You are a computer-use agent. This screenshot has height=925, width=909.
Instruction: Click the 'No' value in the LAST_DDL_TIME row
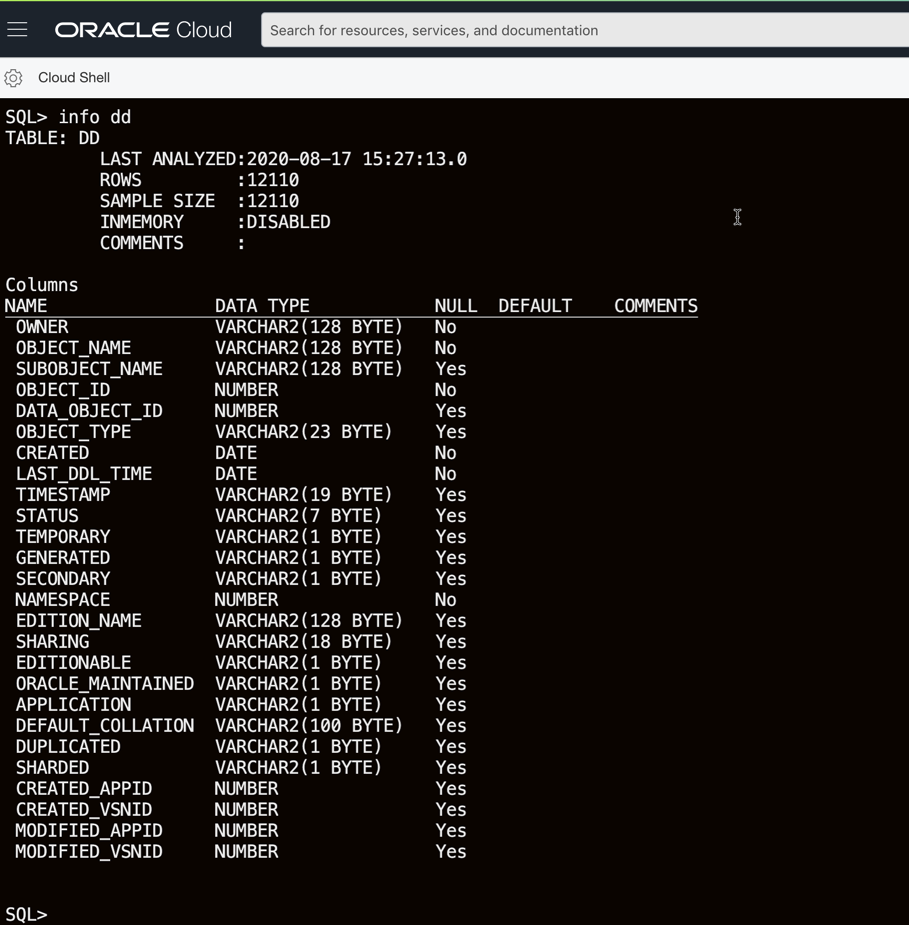coord(445,474)
